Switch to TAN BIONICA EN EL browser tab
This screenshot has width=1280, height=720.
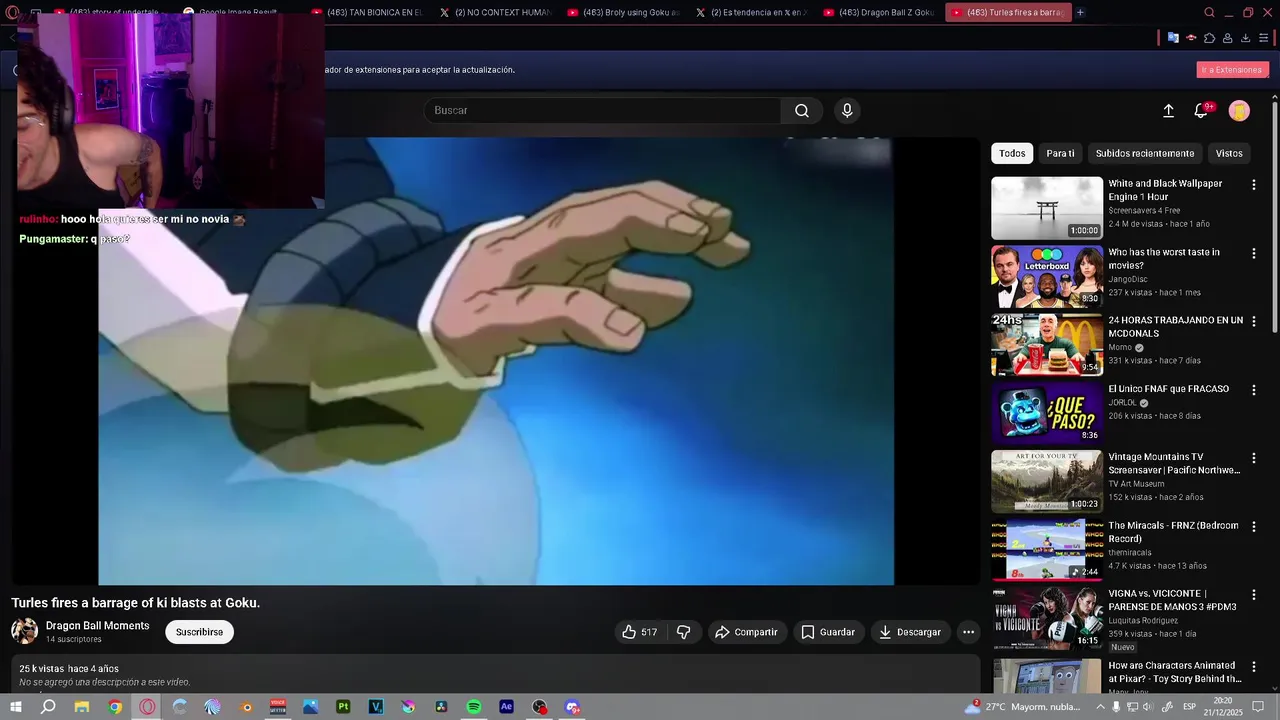coord(367,12)
